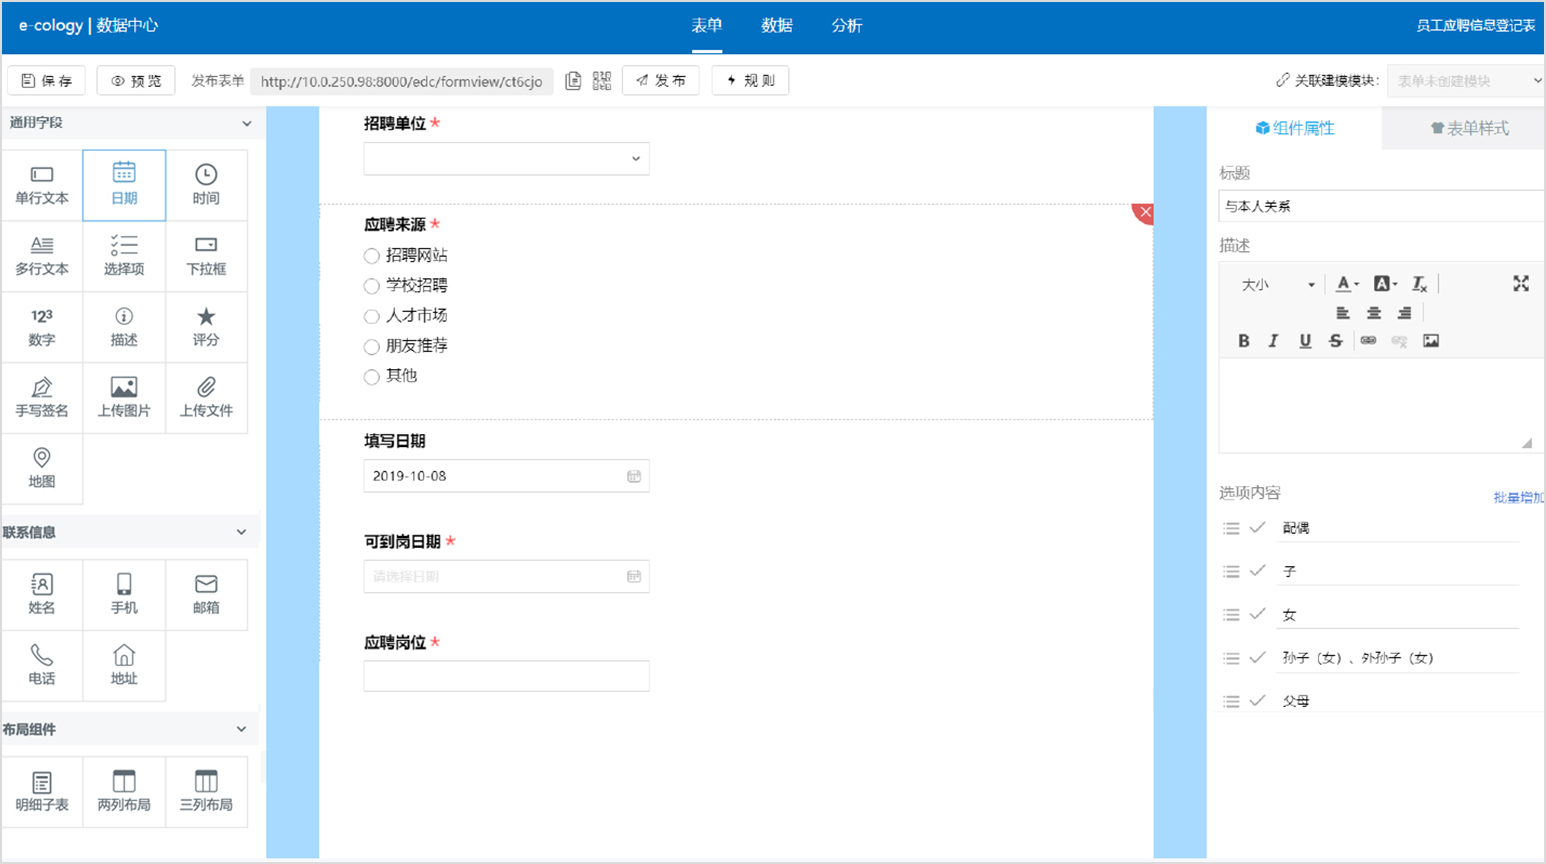Add the 上传图片 component

[124, 397]
